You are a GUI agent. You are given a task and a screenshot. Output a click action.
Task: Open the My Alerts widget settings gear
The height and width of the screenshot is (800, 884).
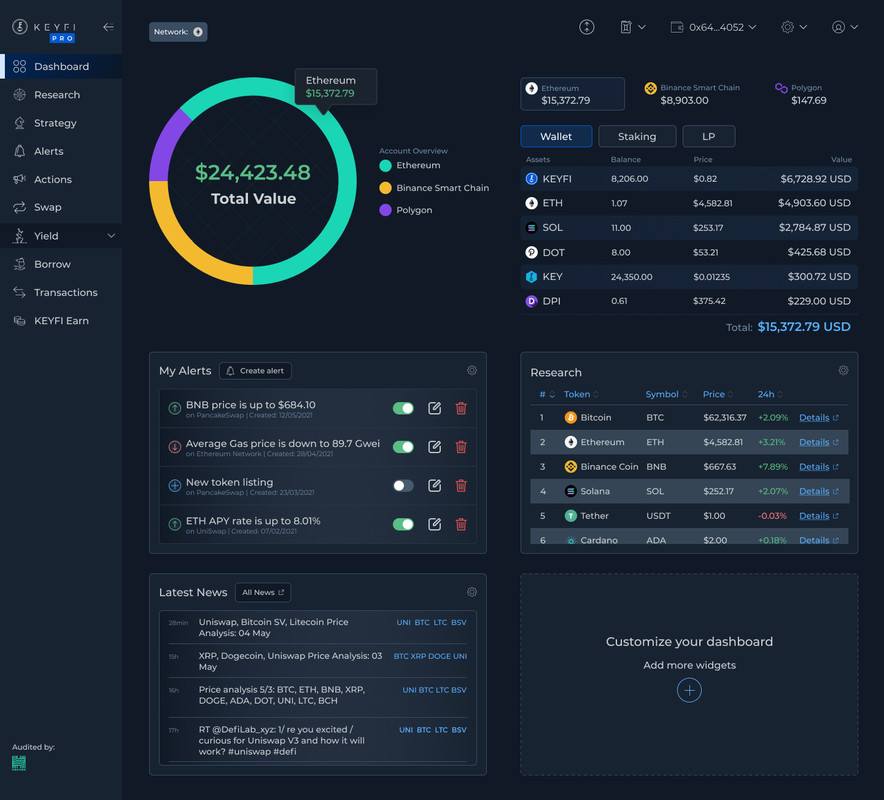pyautogui.click(x=472, y=370)
